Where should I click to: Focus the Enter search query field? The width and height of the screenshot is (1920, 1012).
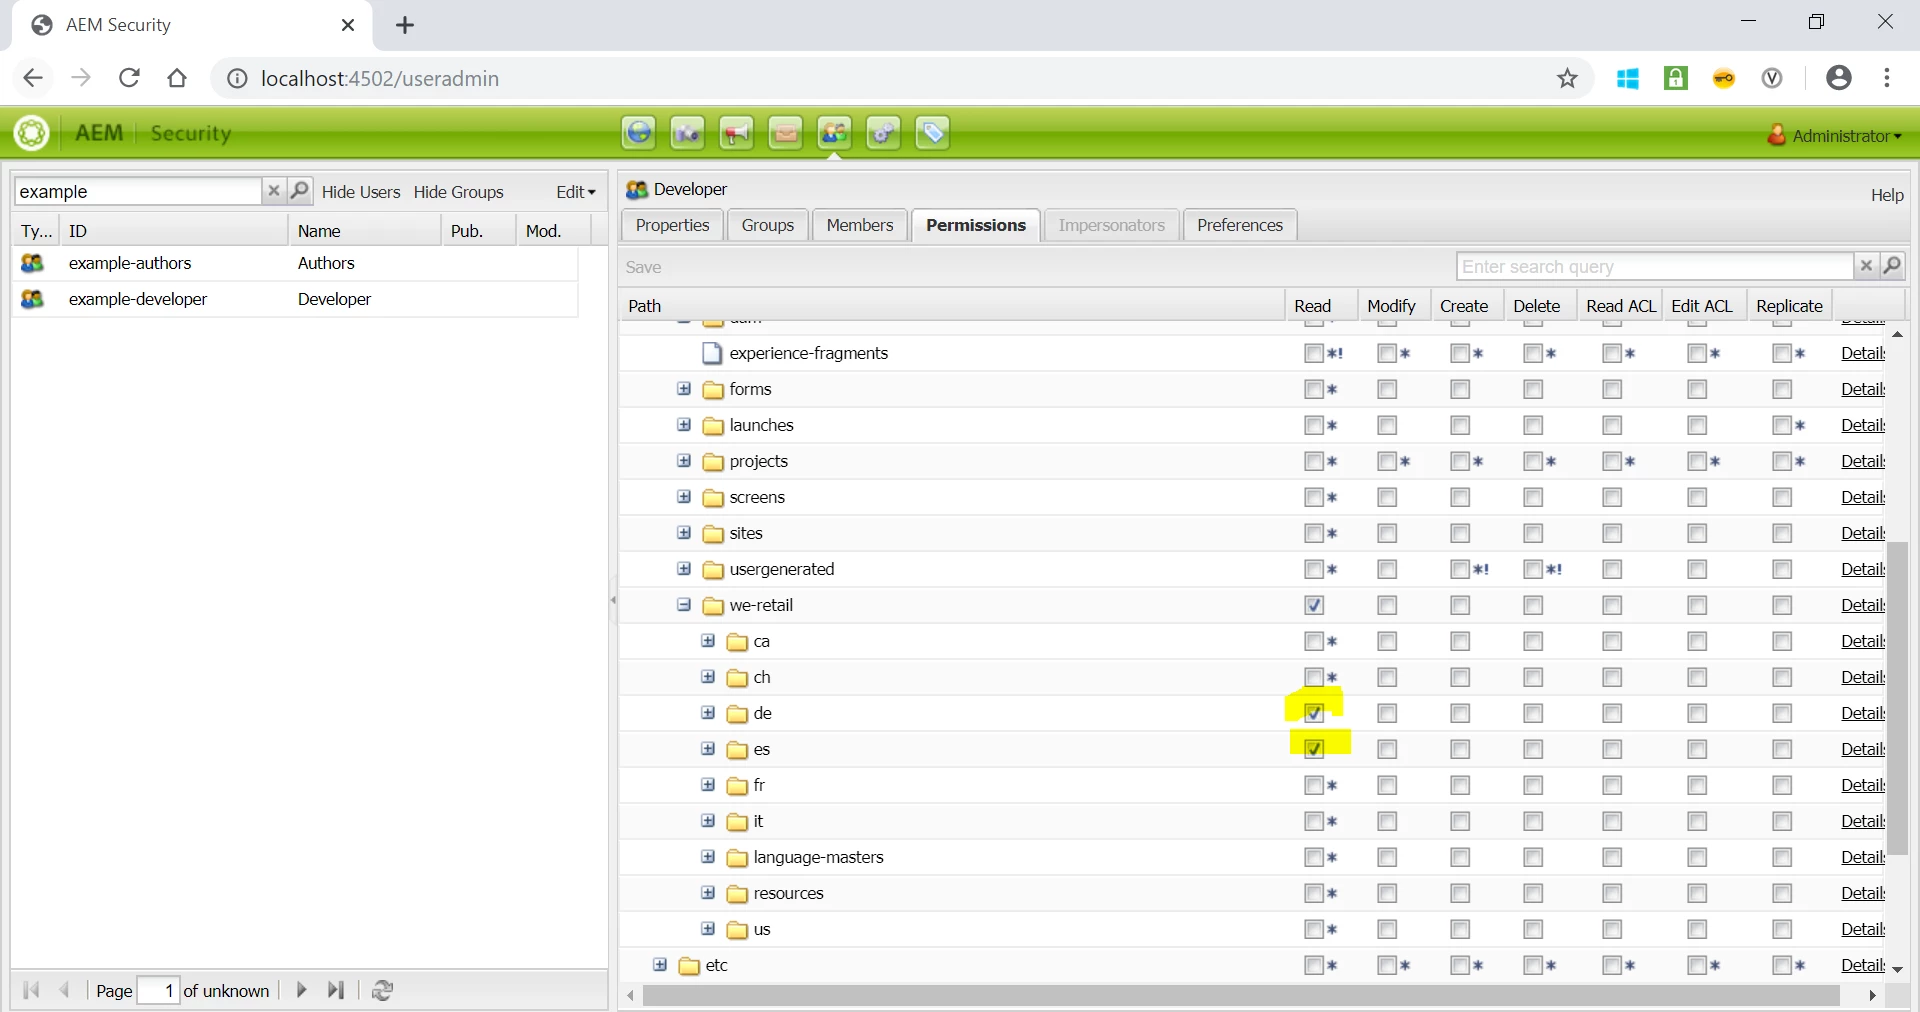point(1655,267)
